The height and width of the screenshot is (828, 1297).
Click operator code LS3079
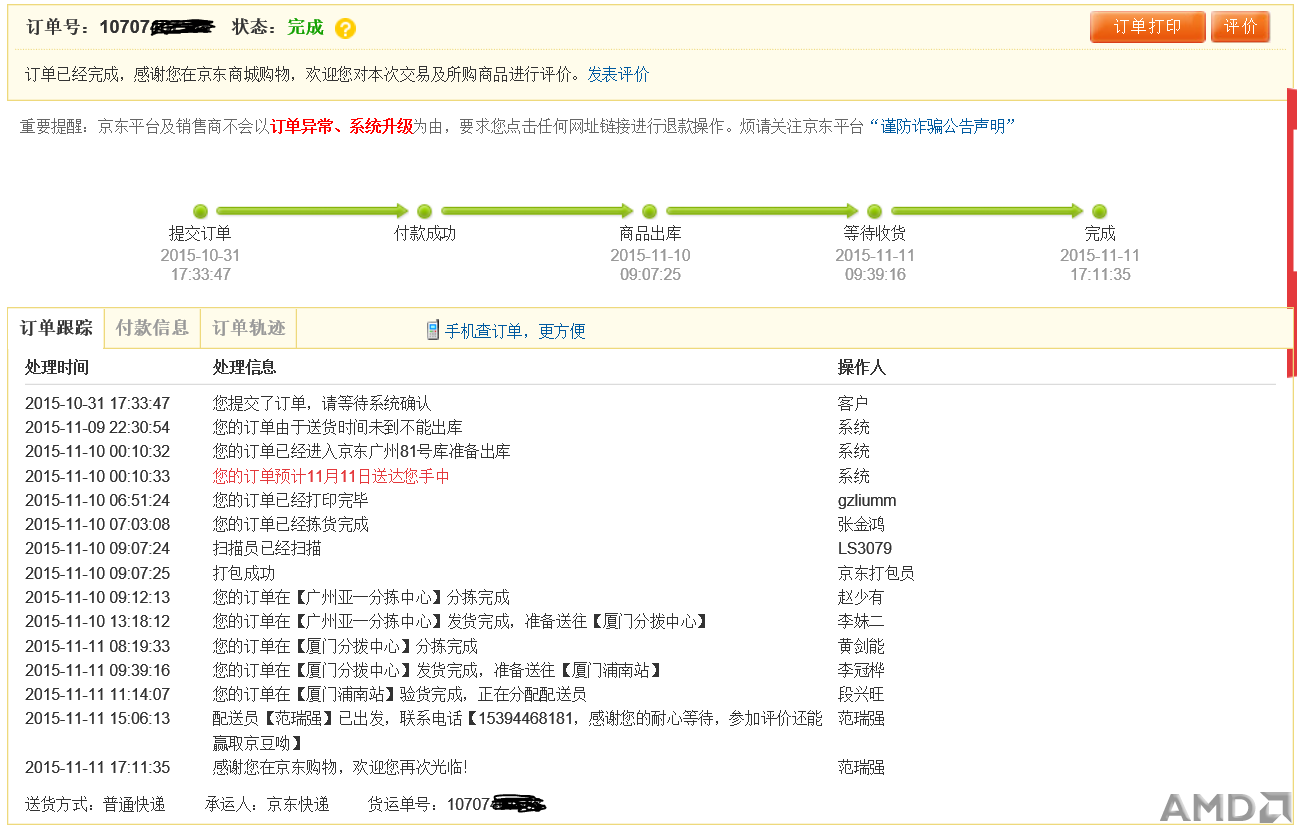pos(865,548)
